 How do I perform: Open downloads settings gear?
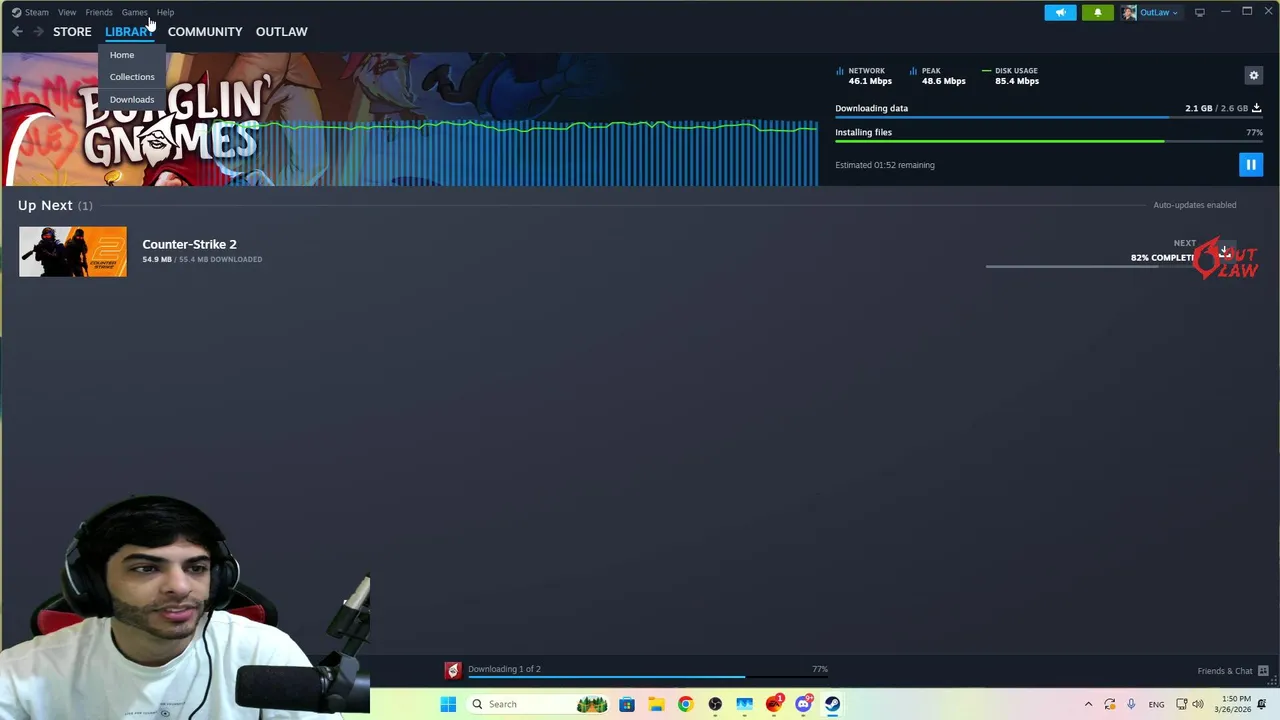[1253, 75]
